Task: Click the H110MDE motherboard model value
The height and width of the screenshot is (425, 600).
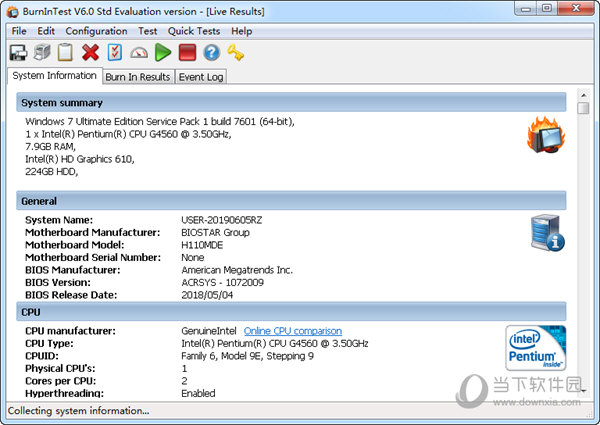Action: click(x=202, y=245)
